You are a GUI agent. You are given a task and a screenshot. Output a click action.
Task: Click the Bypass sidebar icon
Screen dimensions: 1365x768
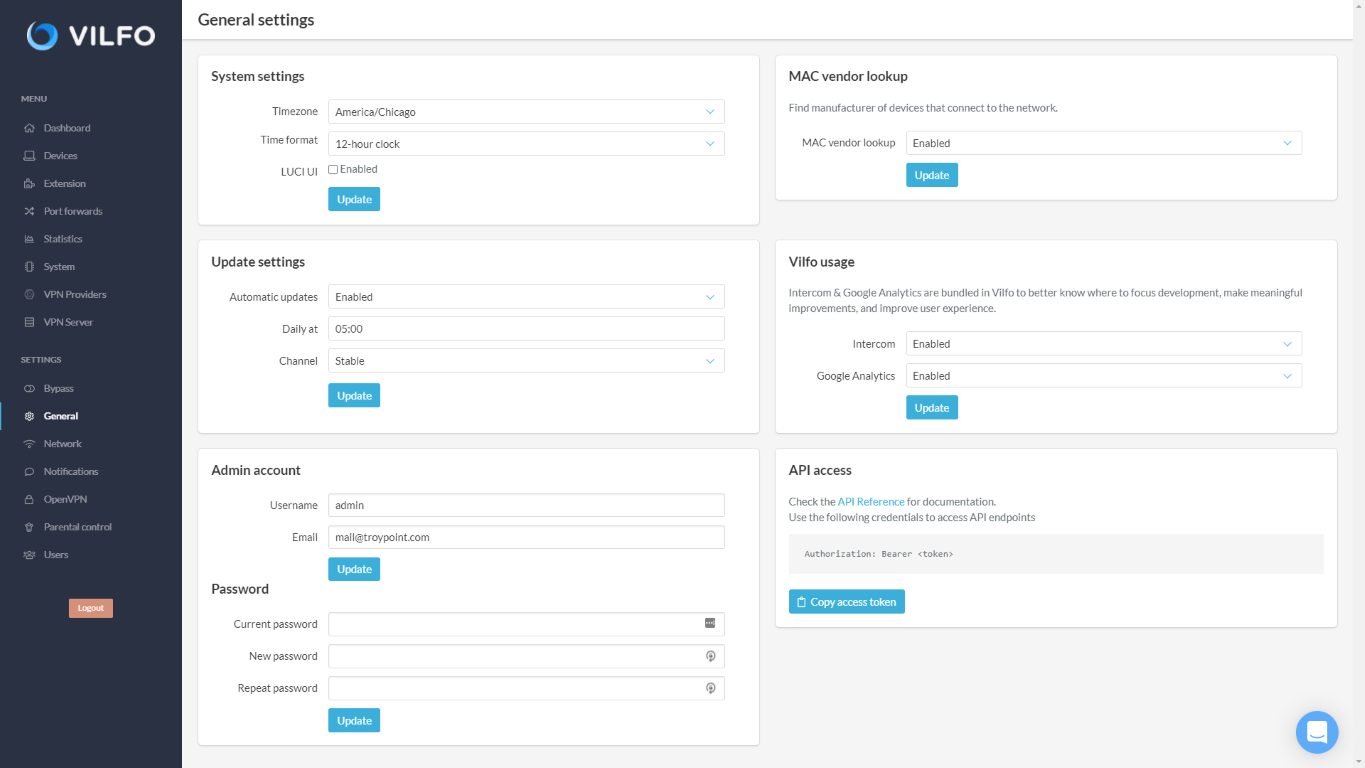(x=29, y=388)
